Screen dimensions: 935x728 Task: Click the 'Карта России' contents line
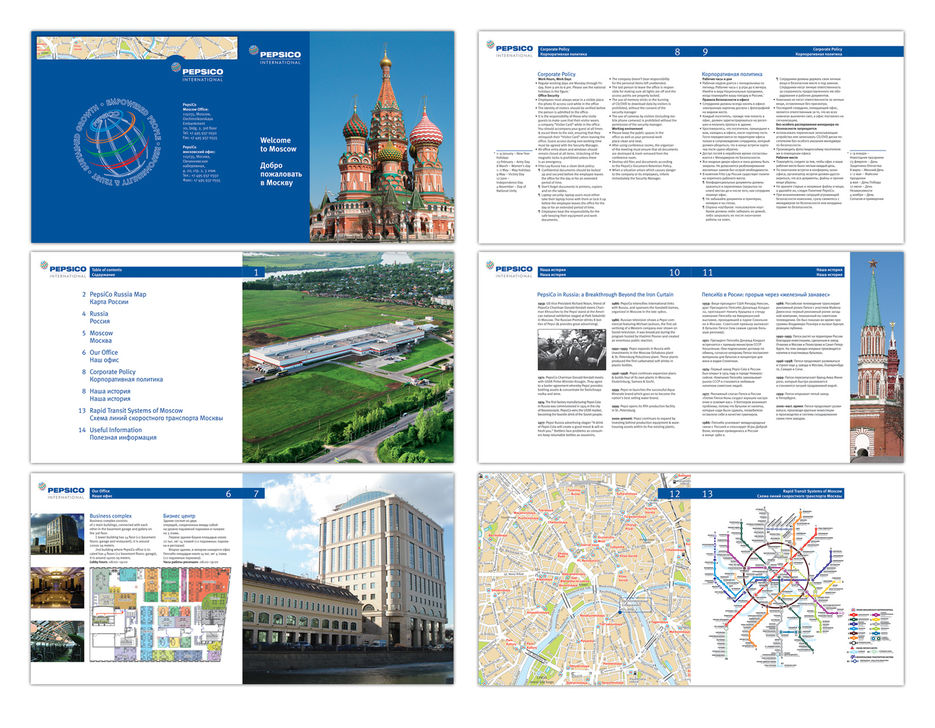109,302
